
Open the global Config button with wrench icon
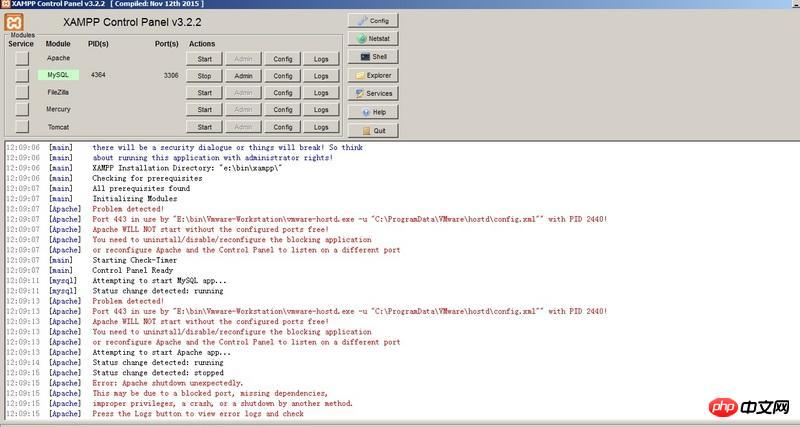click(373, 21)
